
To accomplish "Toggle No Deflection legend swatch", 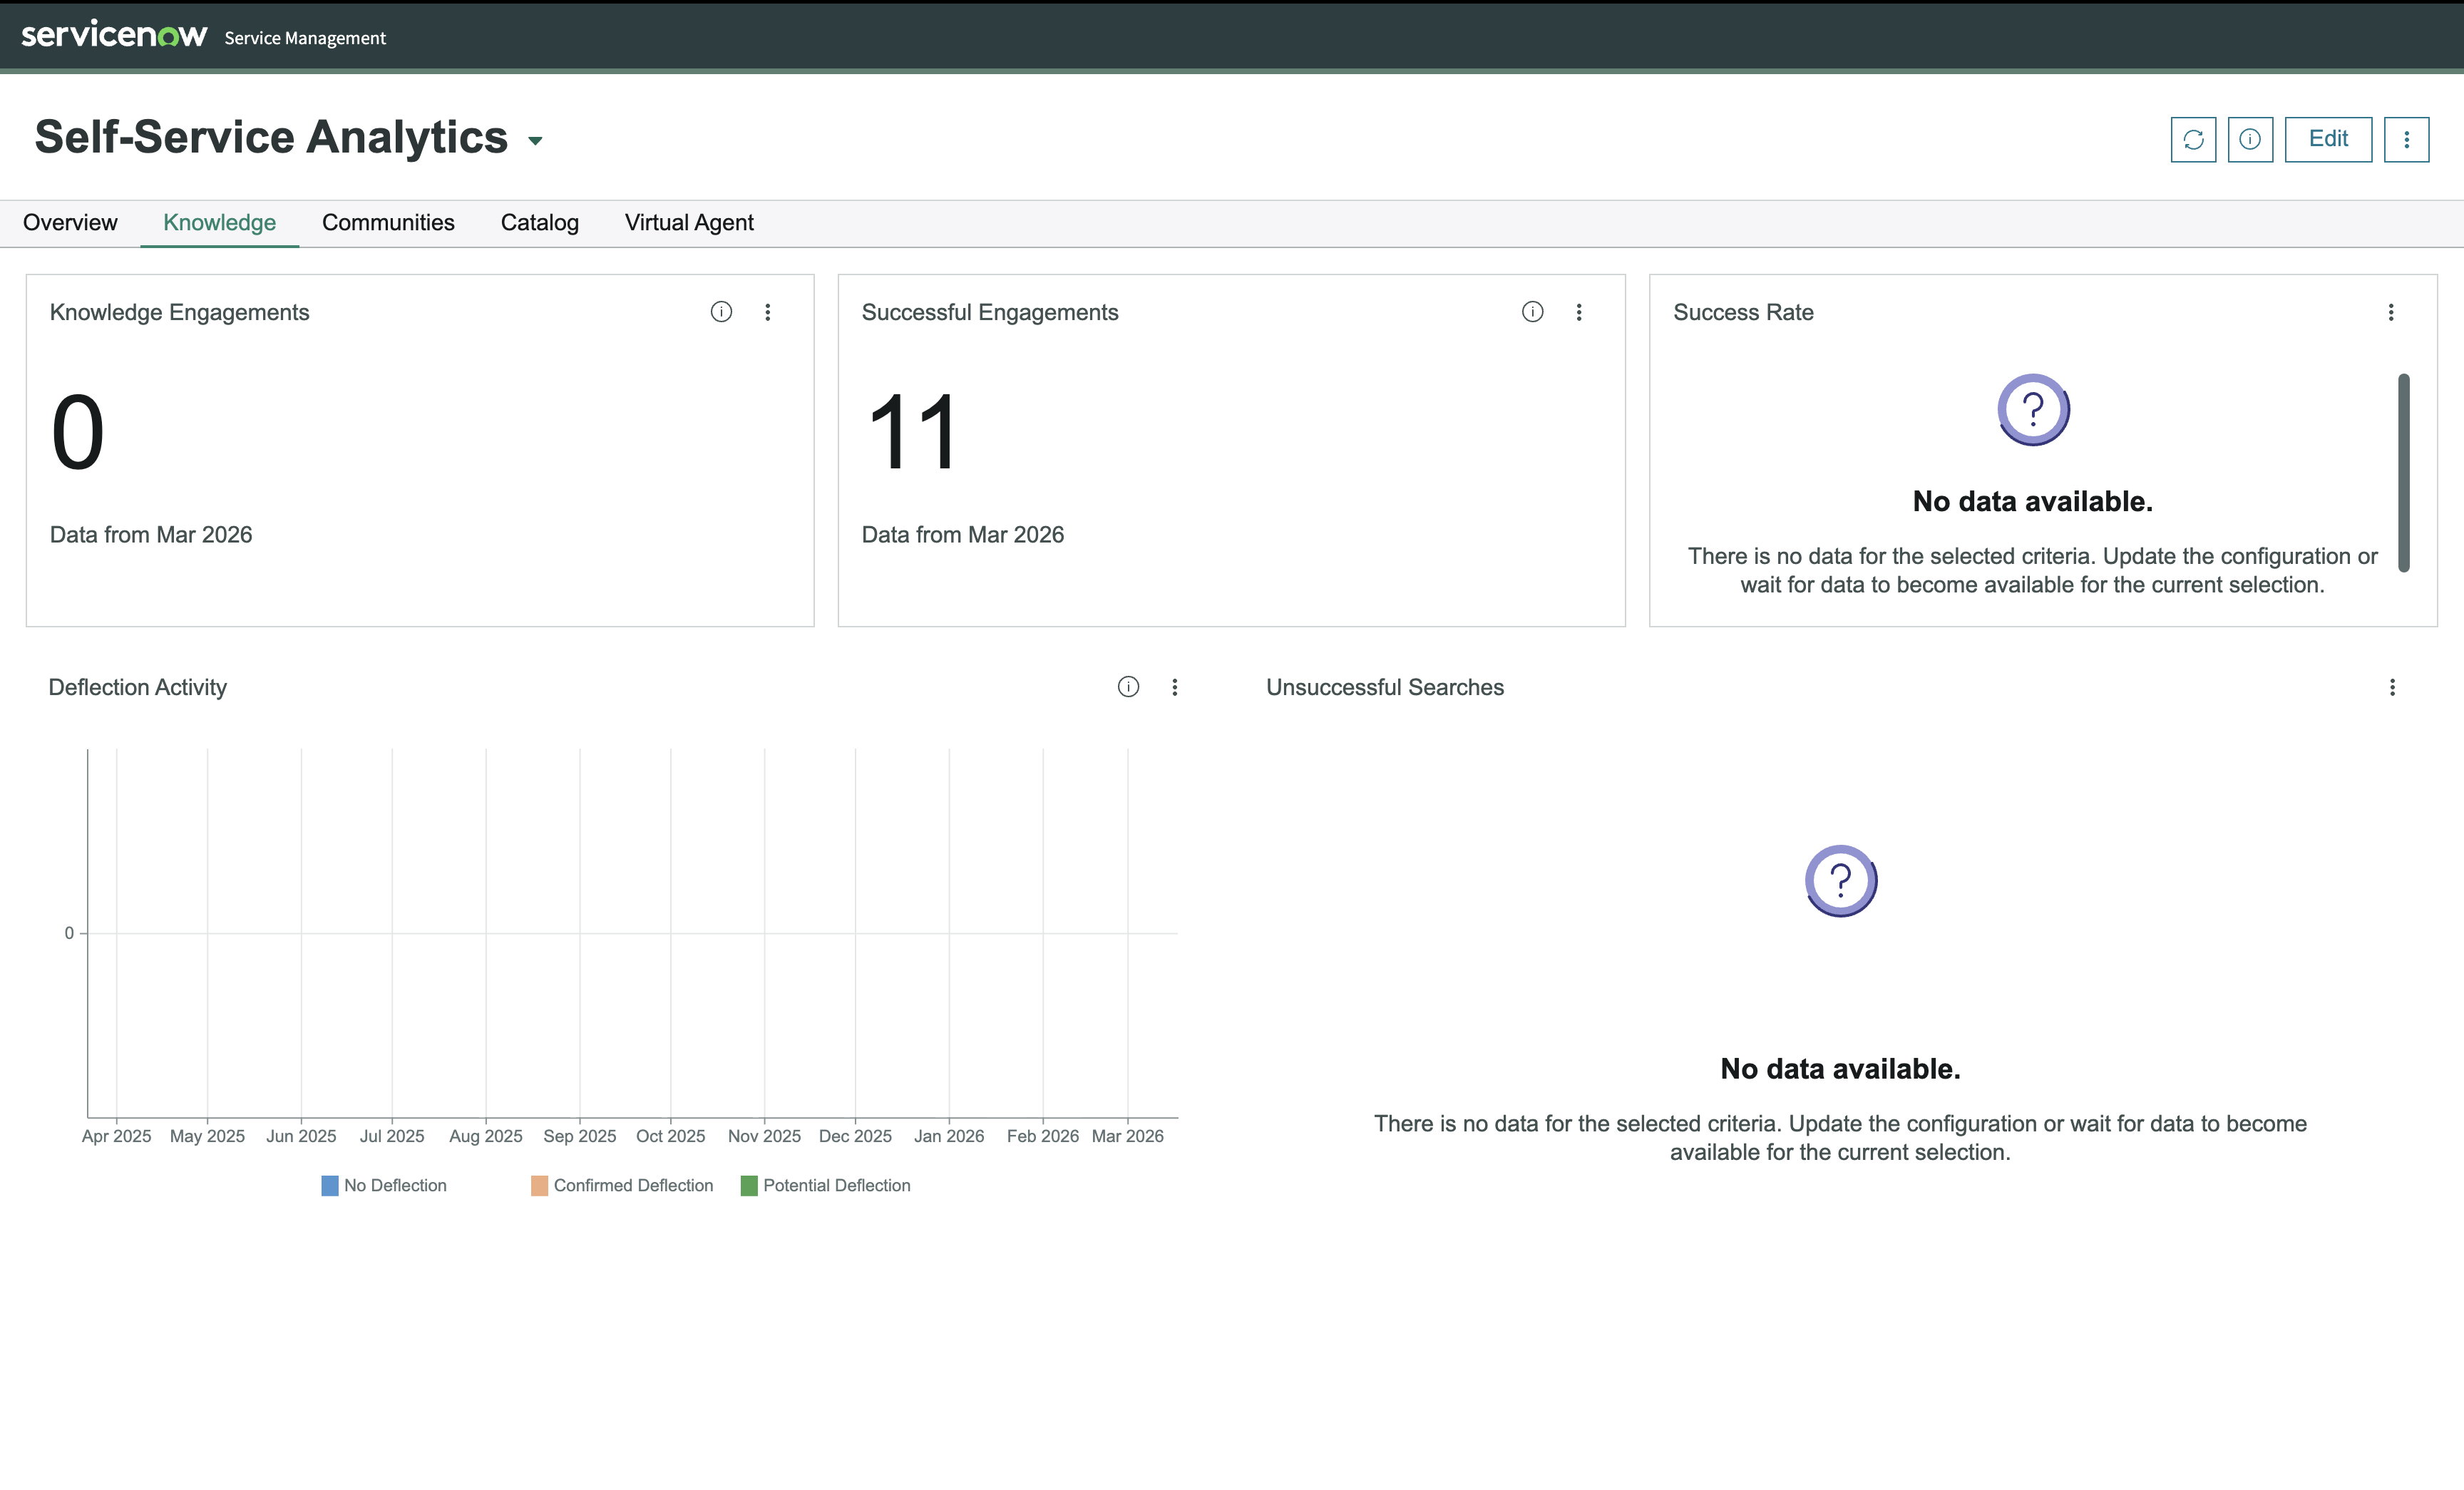I will [x=329, y=1186].
